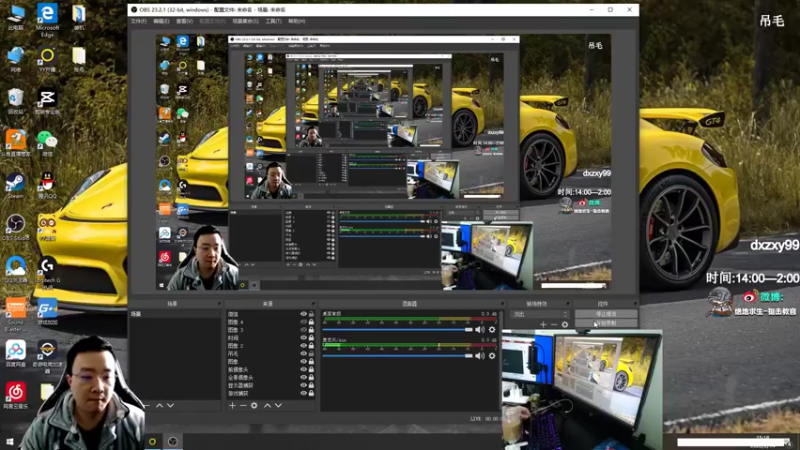Open the 文件(F) menu
This screenshot has height=450, width=800.
point(138,21)
